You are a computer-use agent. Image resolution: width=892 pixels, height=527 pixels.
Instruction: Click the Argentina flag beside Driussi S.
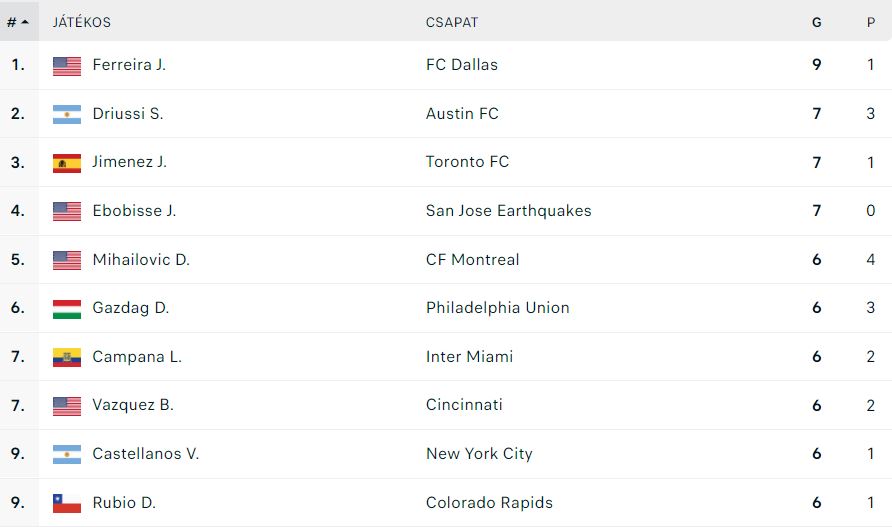[x=67, y=114]
